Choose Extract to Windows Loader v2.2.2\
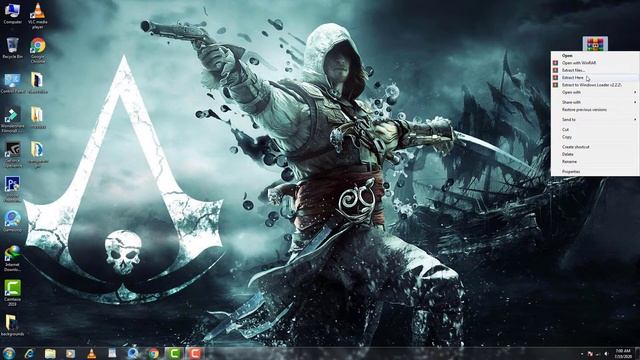 595,85
